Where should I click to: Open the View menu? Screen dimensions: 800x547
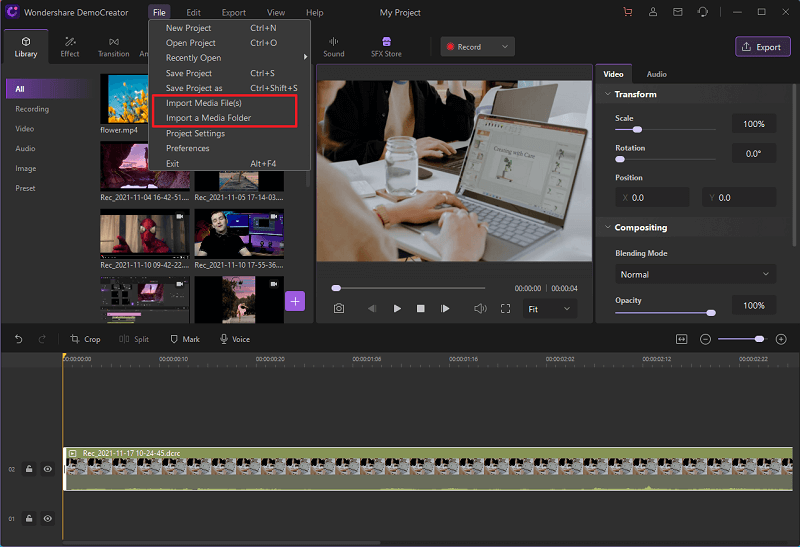point(276,12)
